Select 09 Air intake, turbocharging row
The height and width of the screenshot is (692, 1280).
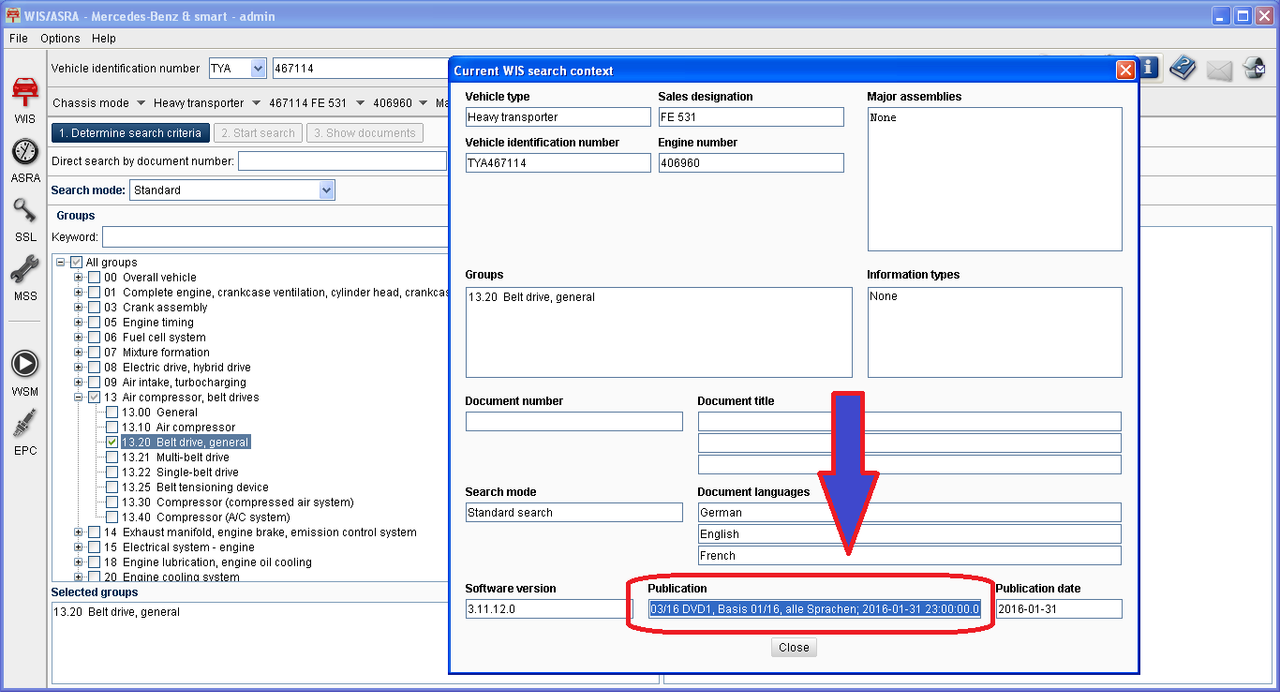pos(175,382)
